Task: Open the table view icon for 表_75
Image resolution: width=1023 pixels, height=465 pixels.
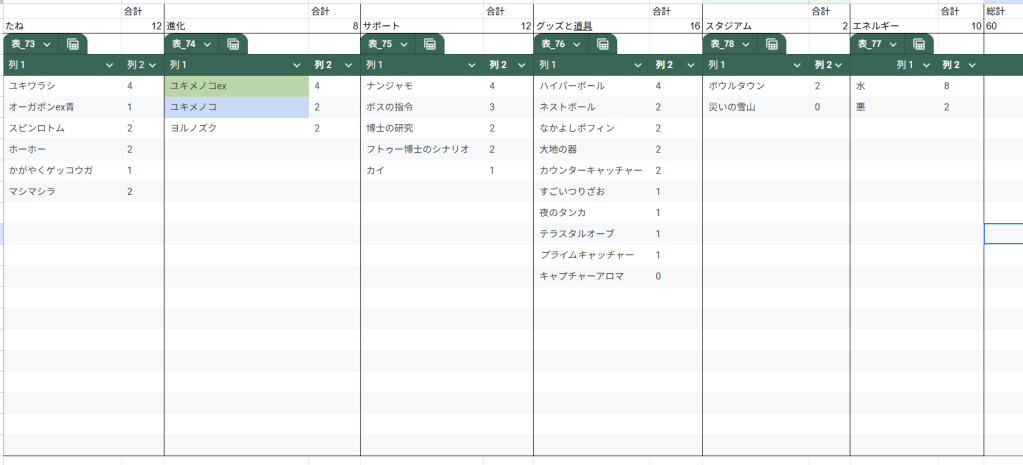Action: pyautogui.click(x=429, y=45)
